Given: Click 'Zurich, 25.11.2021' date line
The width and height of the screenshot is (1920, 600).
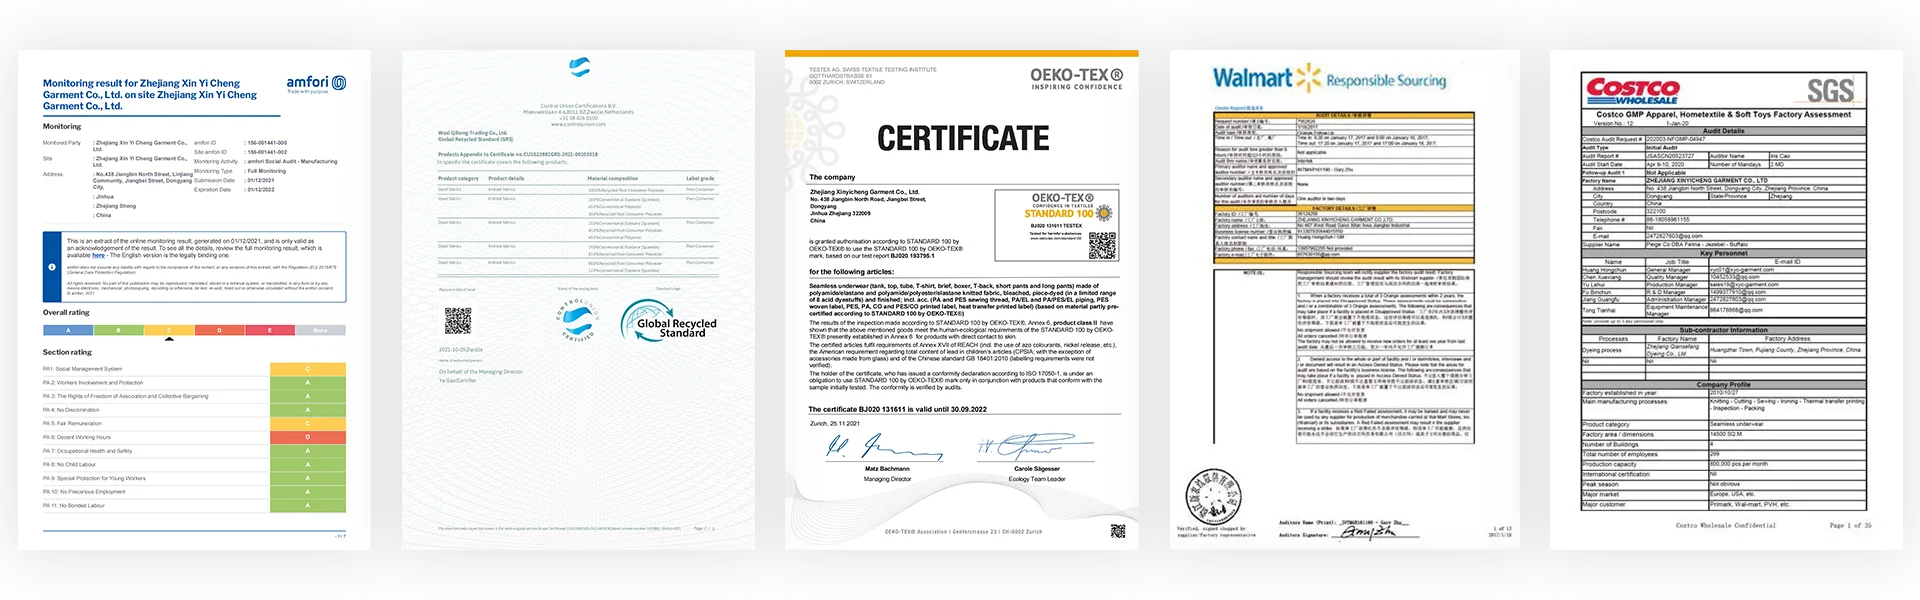Looking at the screenshot, I should point(837,423).
